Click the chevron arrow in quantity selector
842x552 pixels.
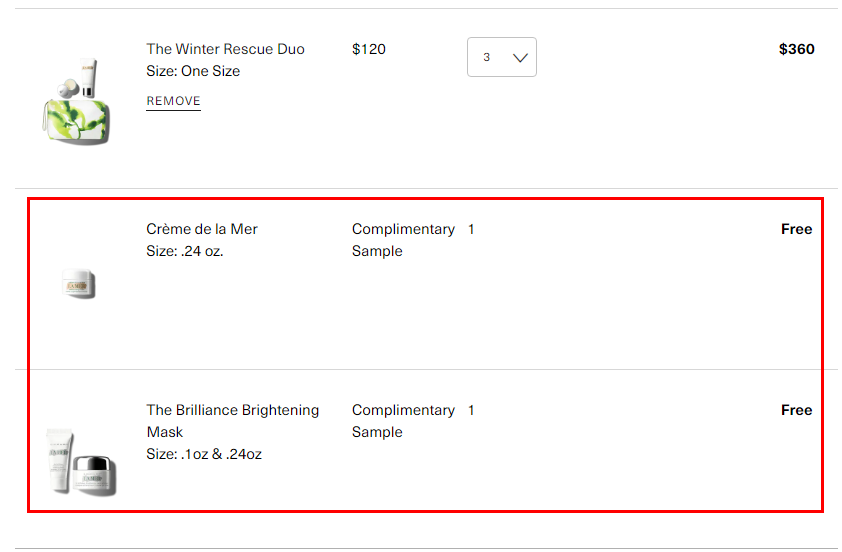(x=520, y=57)
